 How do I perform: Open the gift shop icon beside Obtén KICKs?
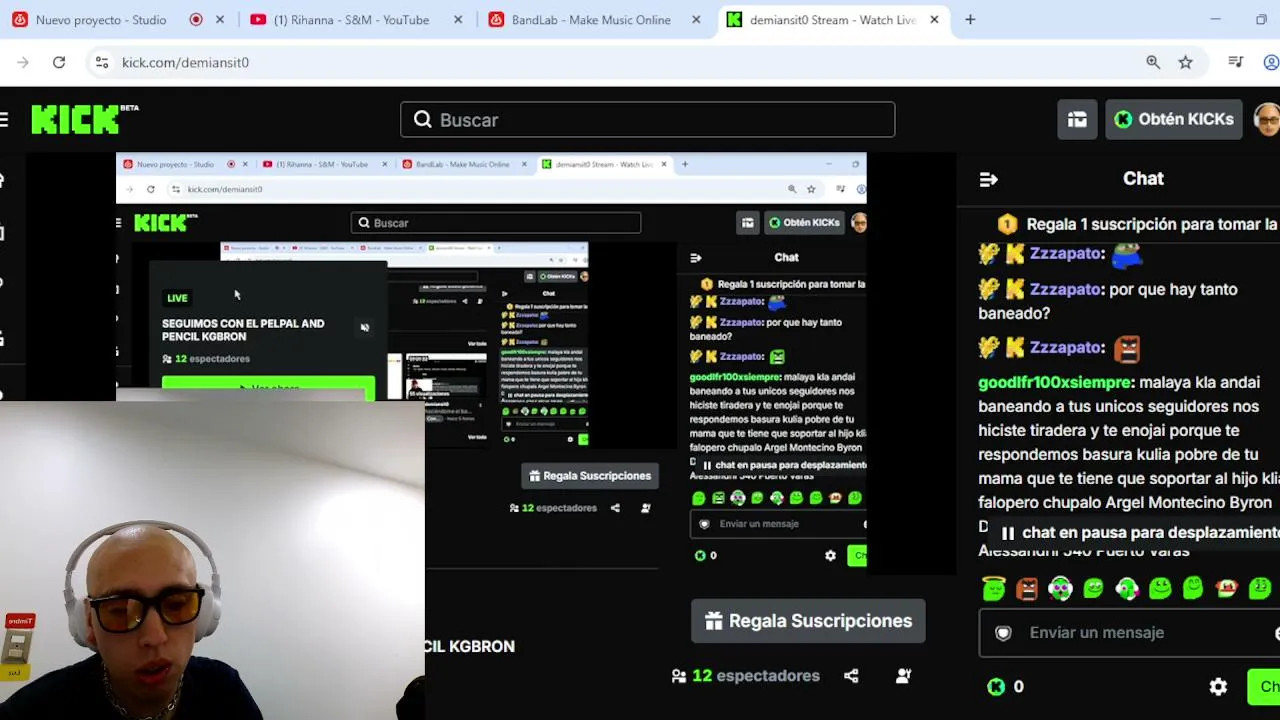coord(1077,119)
